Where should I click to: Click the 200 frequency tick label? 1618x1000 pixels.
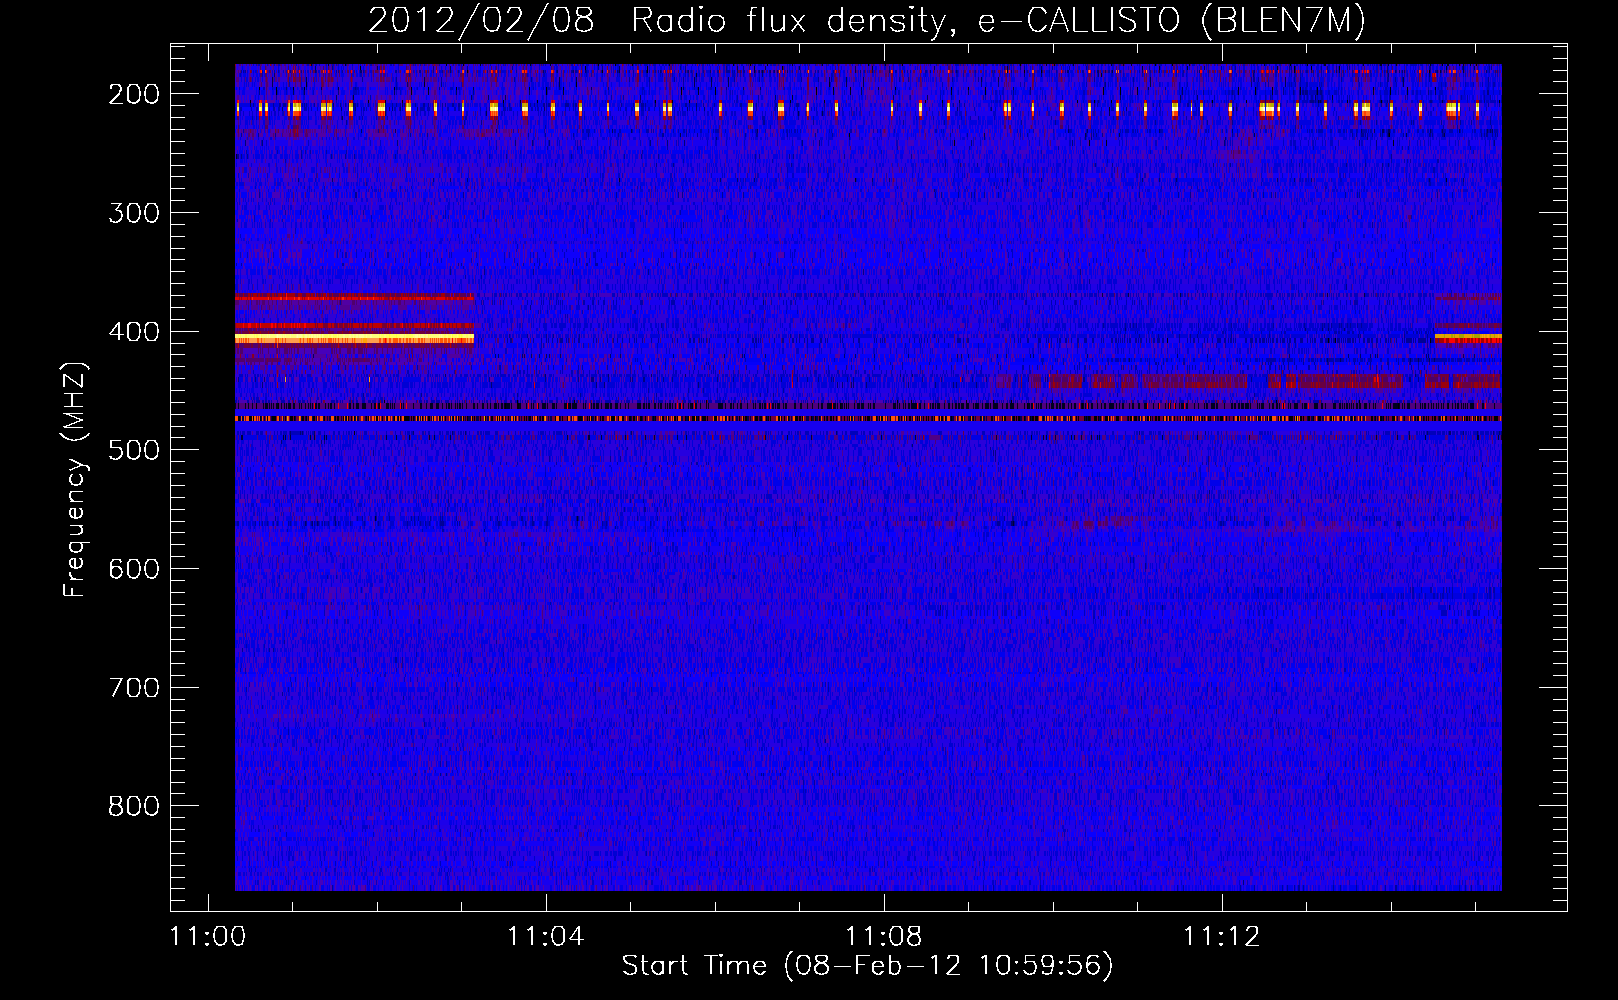pos(134,94)
